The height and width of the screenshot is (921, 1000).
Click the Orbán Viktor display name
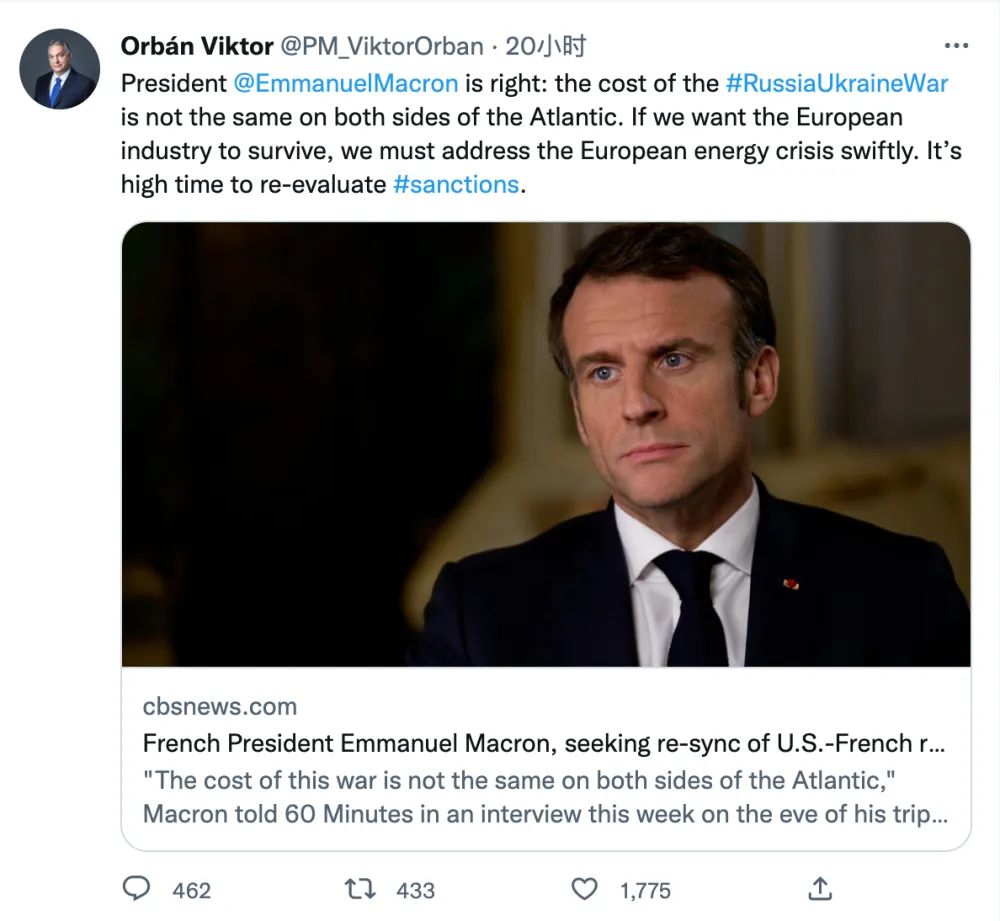(196, 46)
